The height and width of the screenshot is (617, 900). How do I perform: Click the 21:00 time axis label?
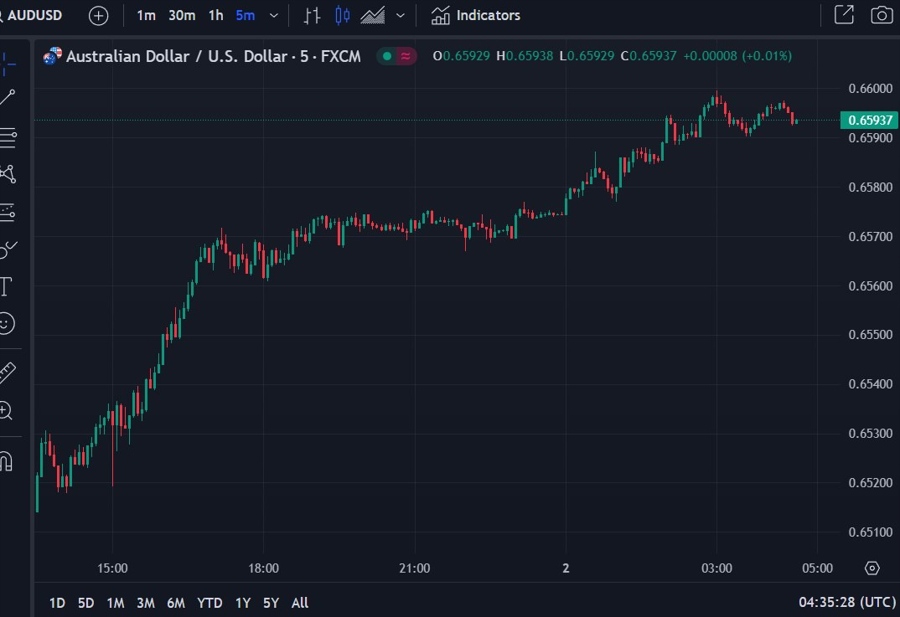point(414,568)
